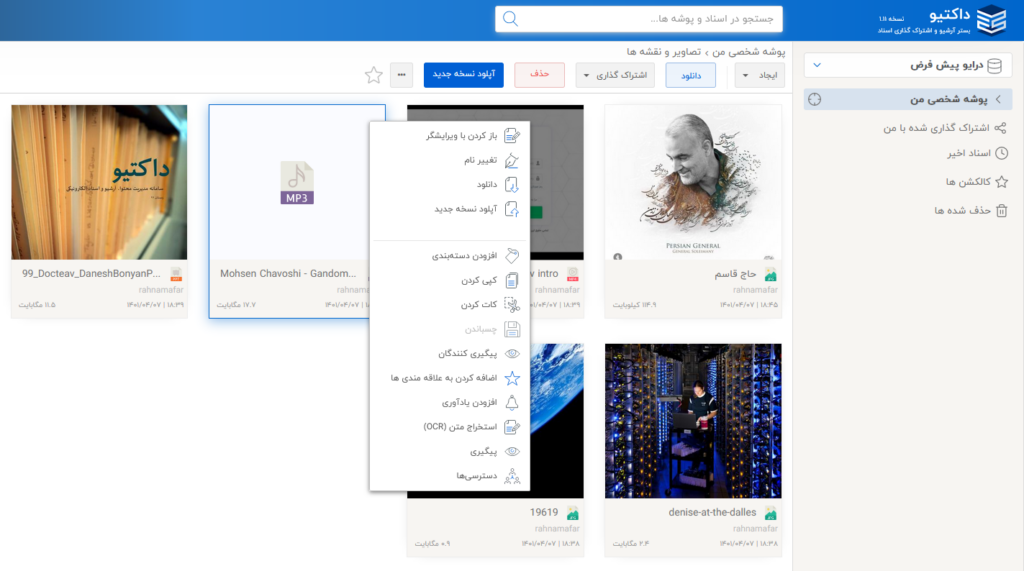
Task: Select استخراج متن (OCR) menu entry
Action: [451, 427]
